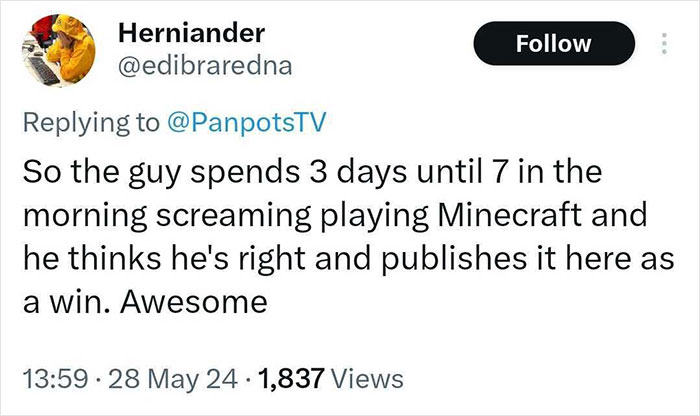Click the word 'thinks' in the tweet
This screenshot has width=700, height=416.
point(114,259)
